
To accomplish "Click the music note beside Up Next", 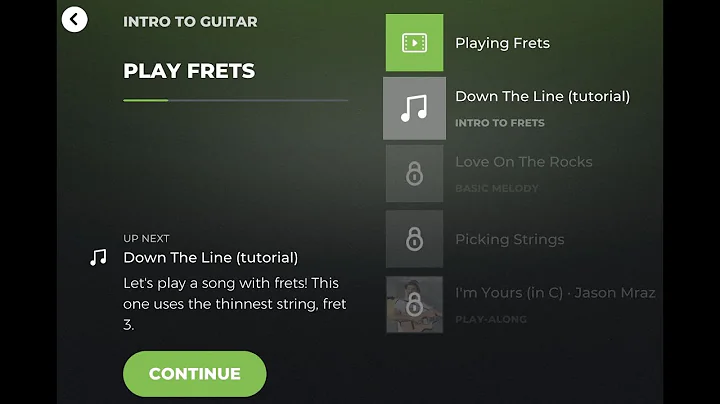I will click(98, 257).
